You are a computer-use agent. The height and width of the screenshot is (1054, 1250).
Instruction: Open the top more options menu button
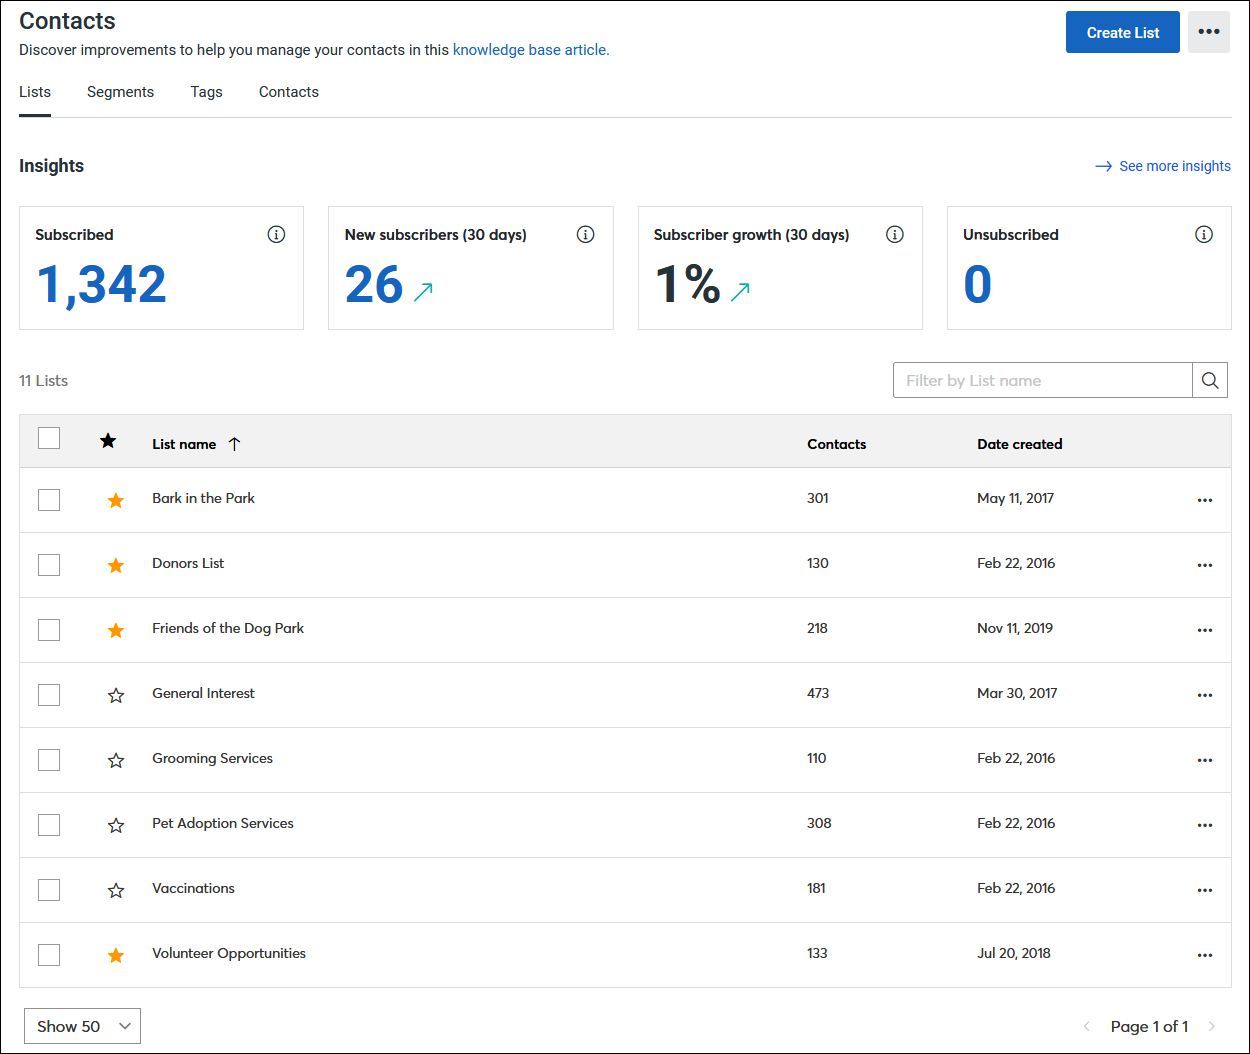(x=1209, y=32)
